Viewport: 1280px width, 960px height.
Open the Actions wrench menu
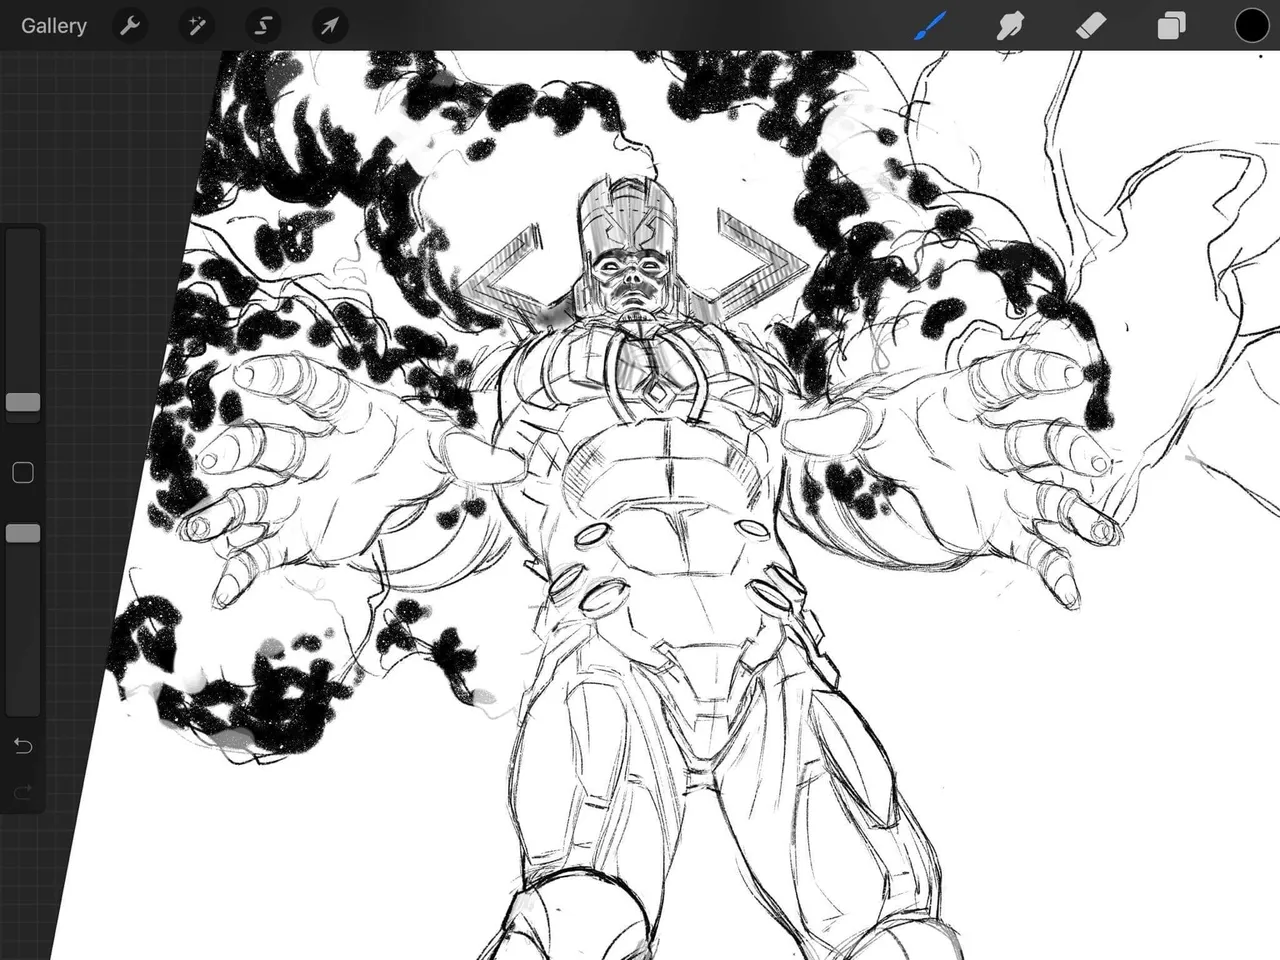tap(130, 26)
